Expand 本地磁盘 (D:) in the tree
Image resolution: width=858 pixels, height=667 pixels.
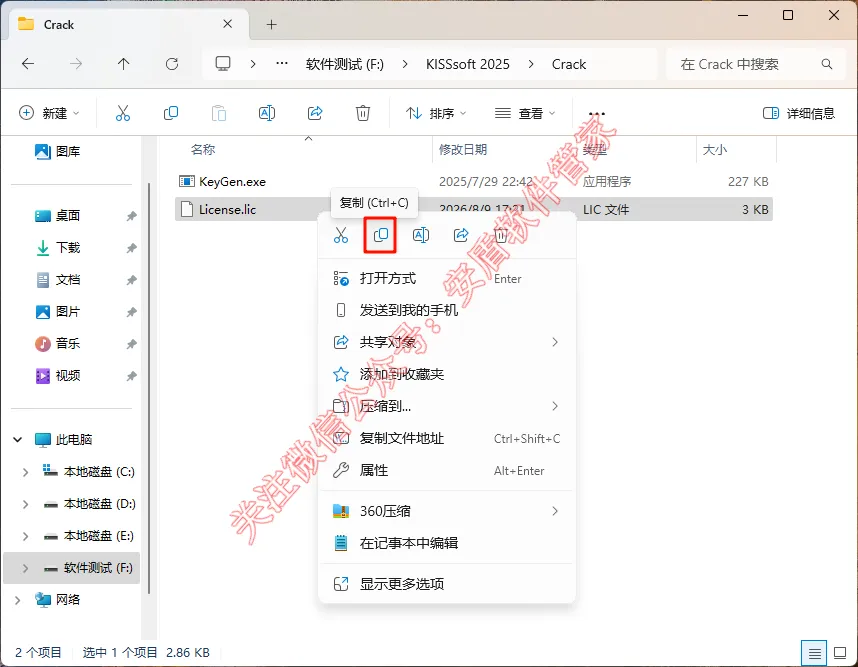pos(25,504)
